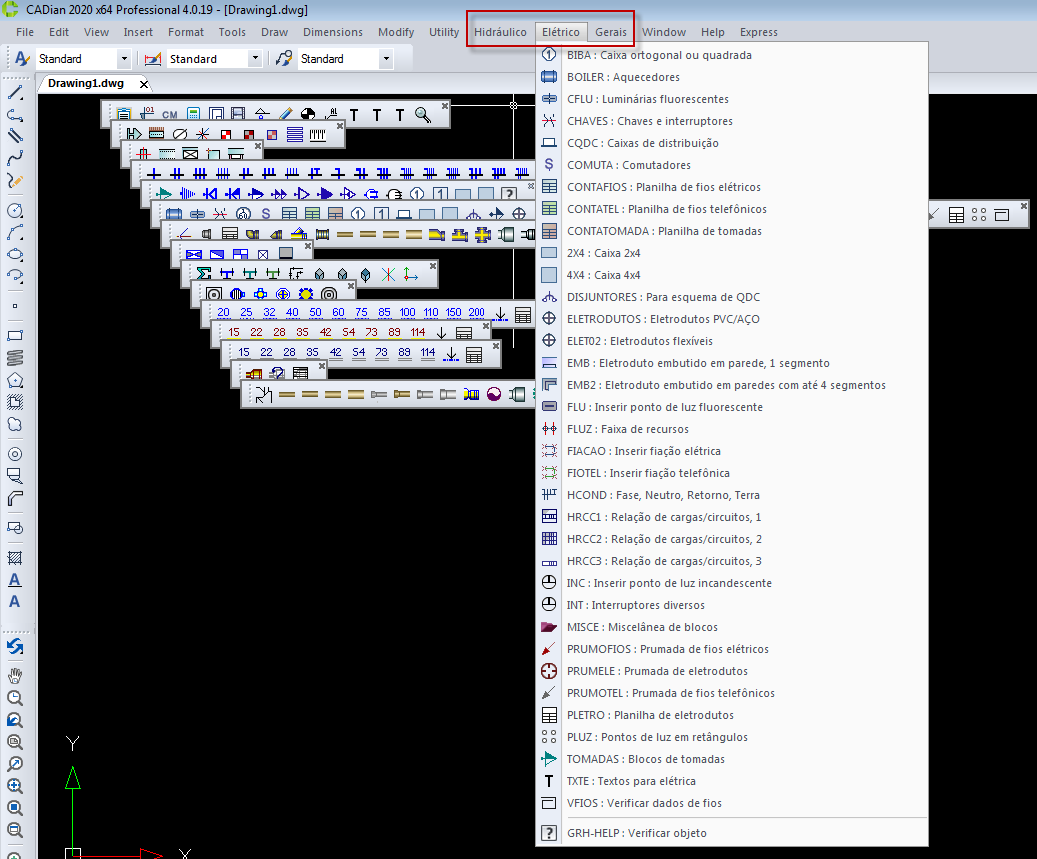Close the Drawing1.dwg document tab

[144, 84]
